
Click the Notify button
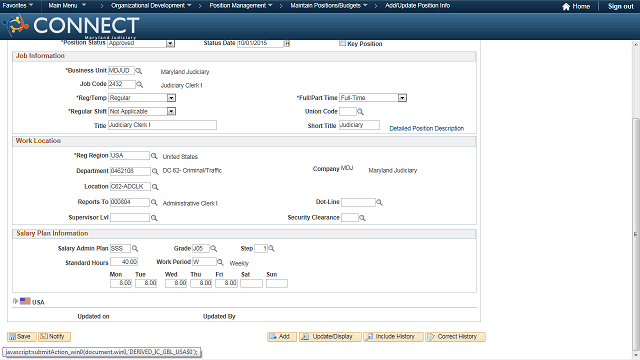[54, 337]
